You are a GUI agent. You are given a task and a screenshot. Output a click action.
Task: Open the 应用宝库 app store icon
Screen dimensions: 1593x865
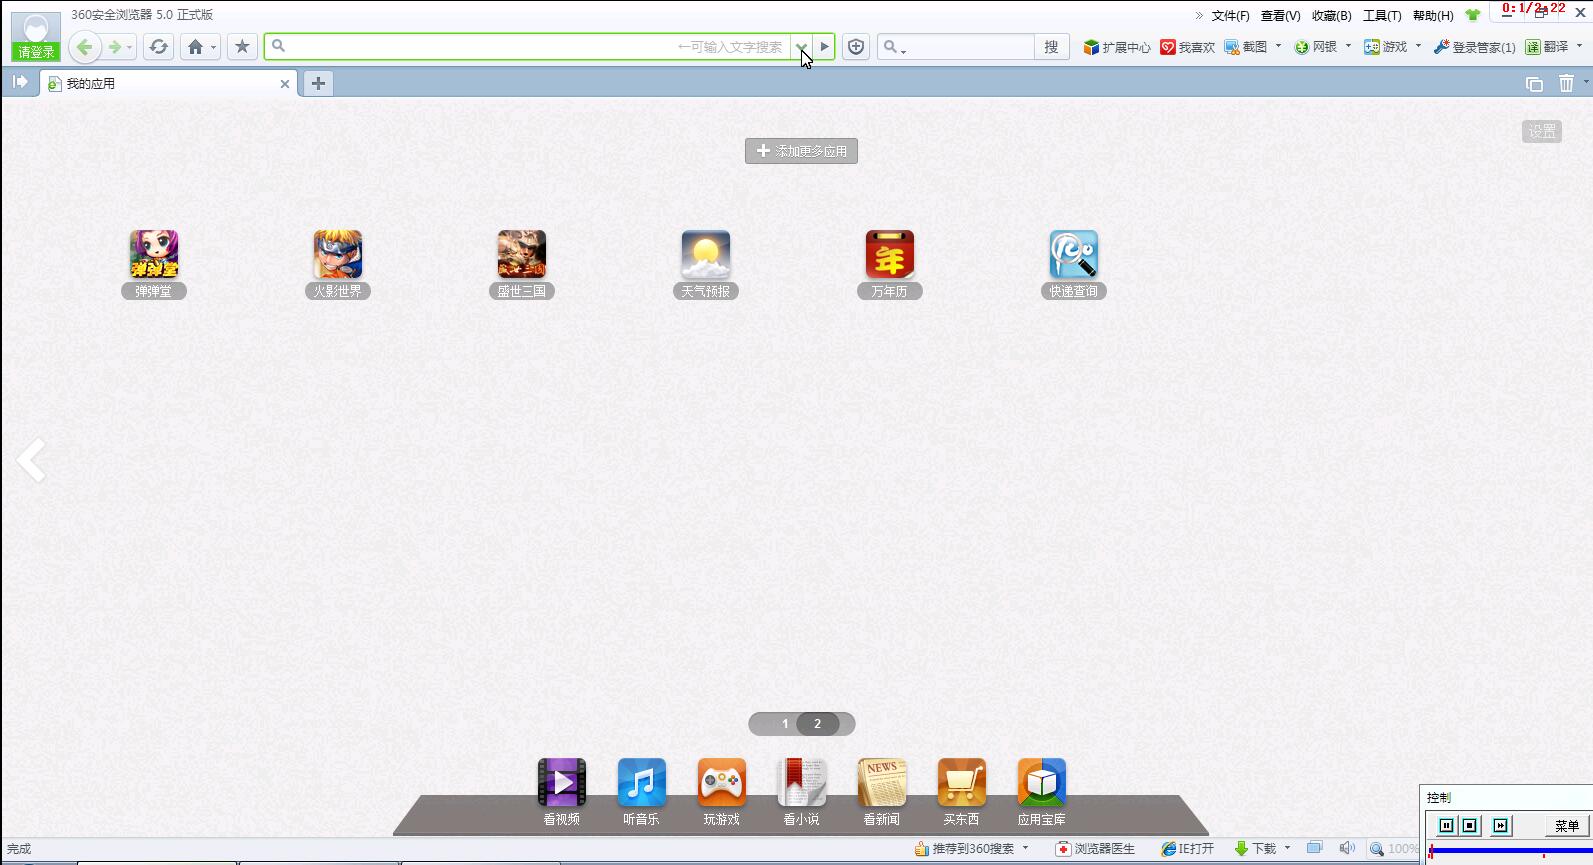coord(1042,782)
